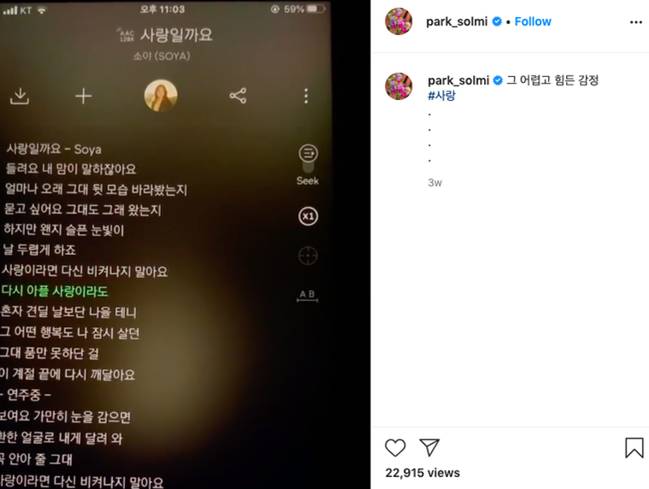Open the share icon in music player
This screenshot has height=489, width=649.
click(x=238, y=96)
